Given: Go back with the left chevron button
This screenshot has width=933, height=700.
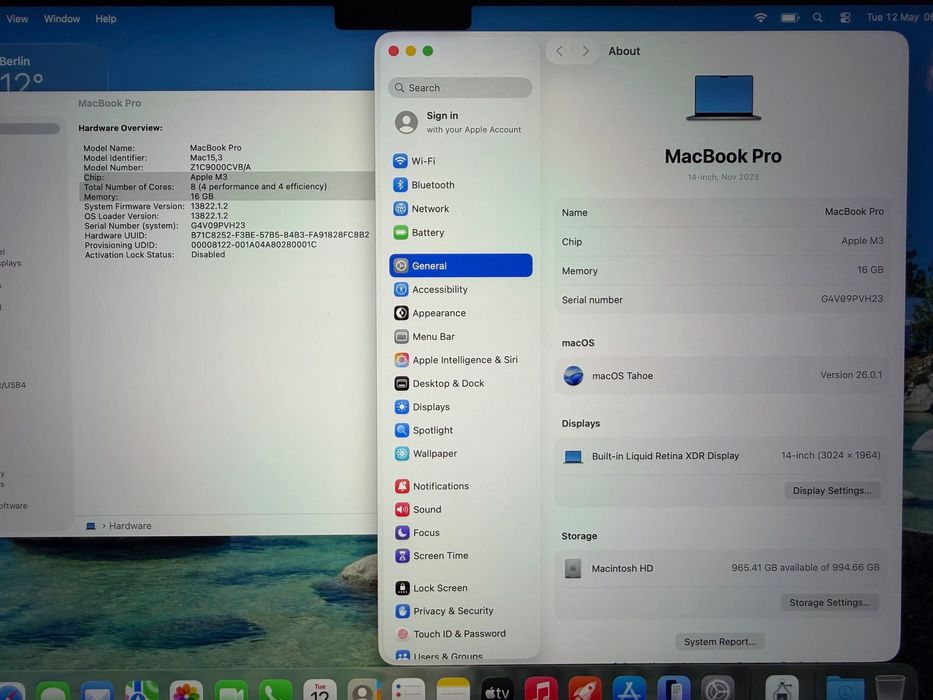Looking at the screenshot, I should [559, 51].
